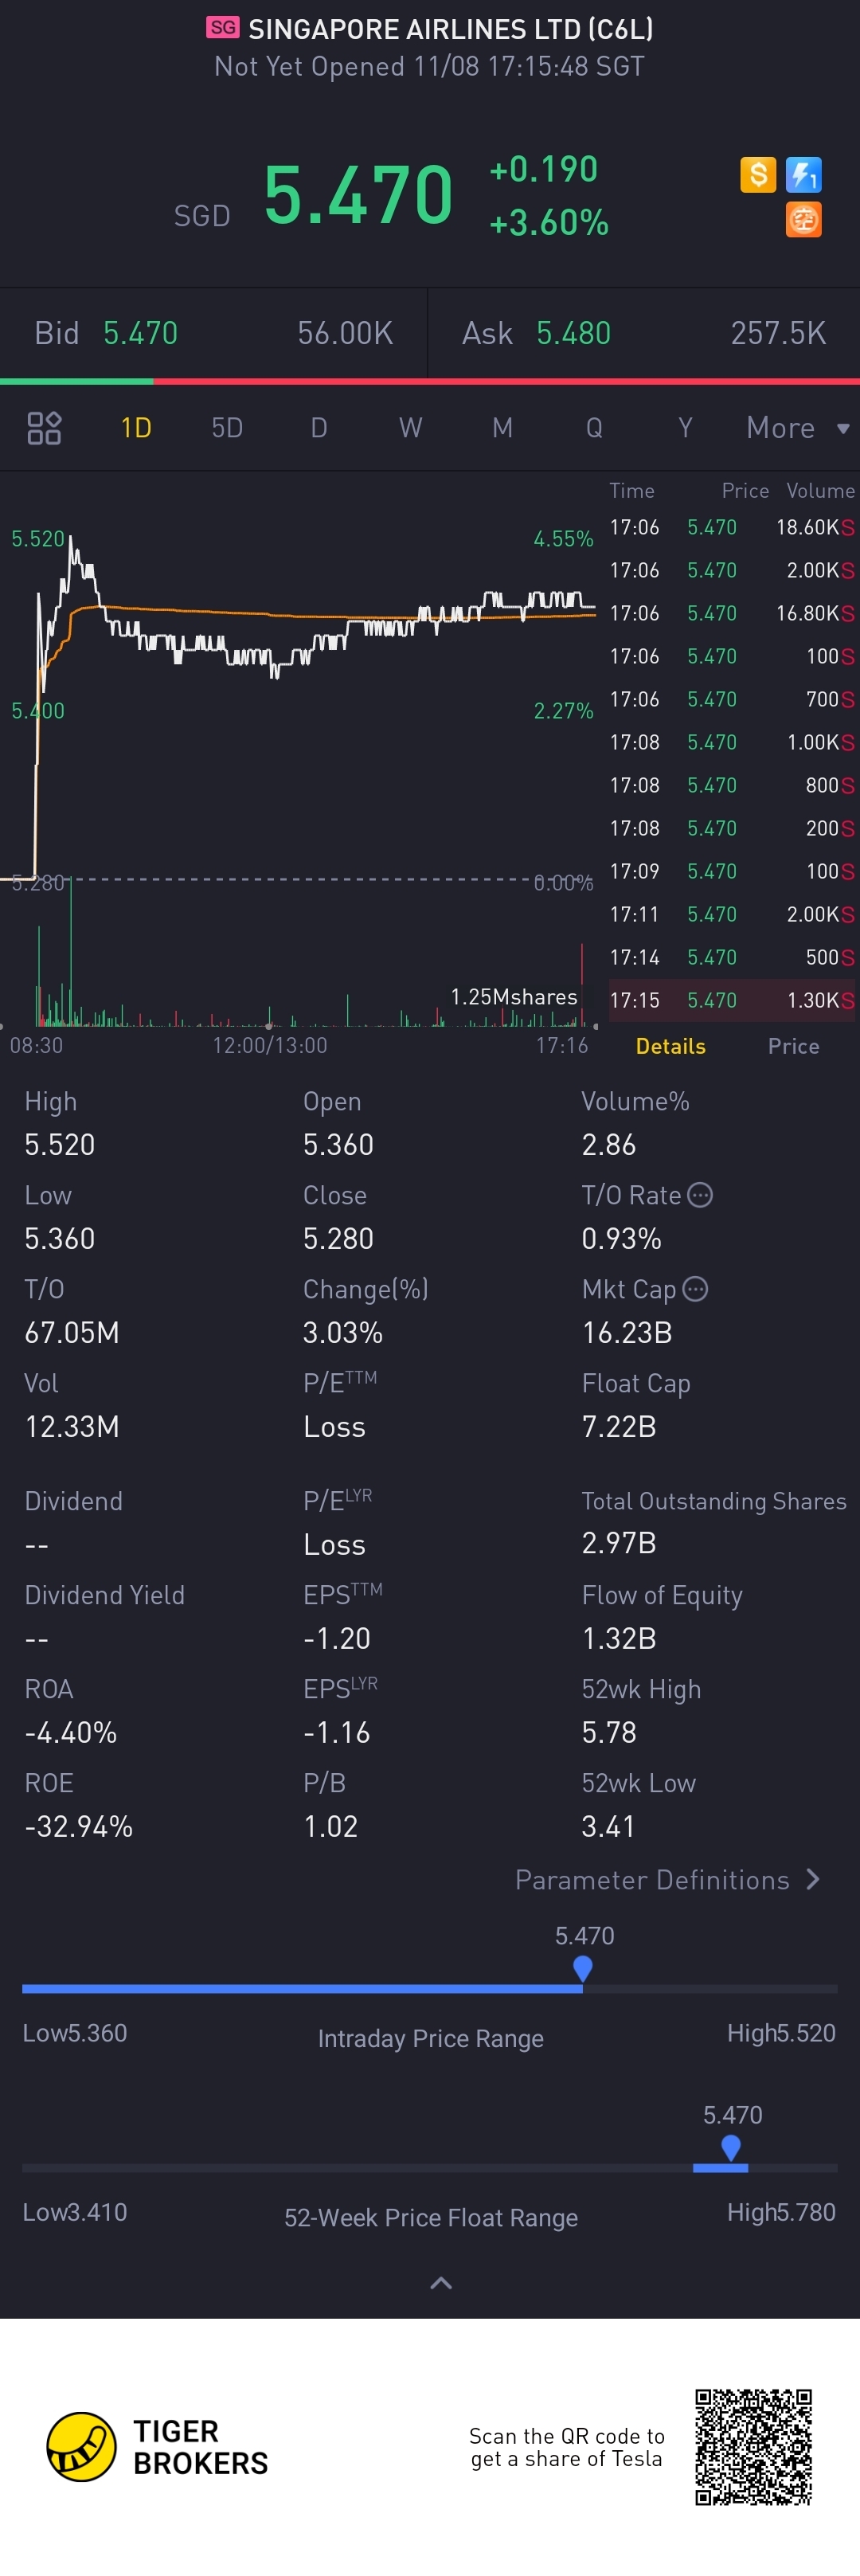Click the orange round badge icon
This screenshot has height=2576, width=860.
[803, 219]
